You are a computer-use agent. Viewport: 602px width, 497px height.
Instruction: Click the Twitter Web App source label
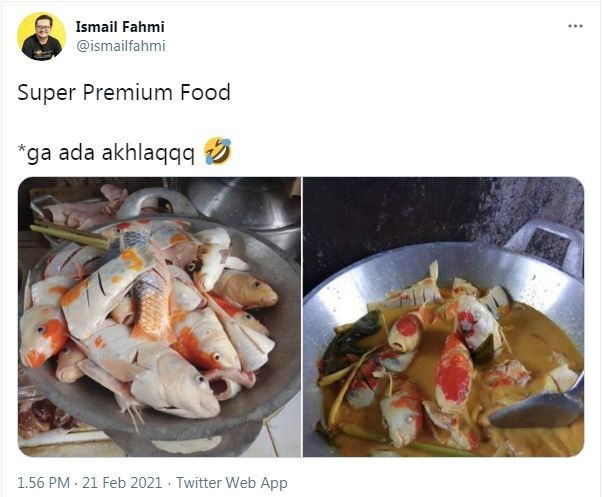(232, 482)
